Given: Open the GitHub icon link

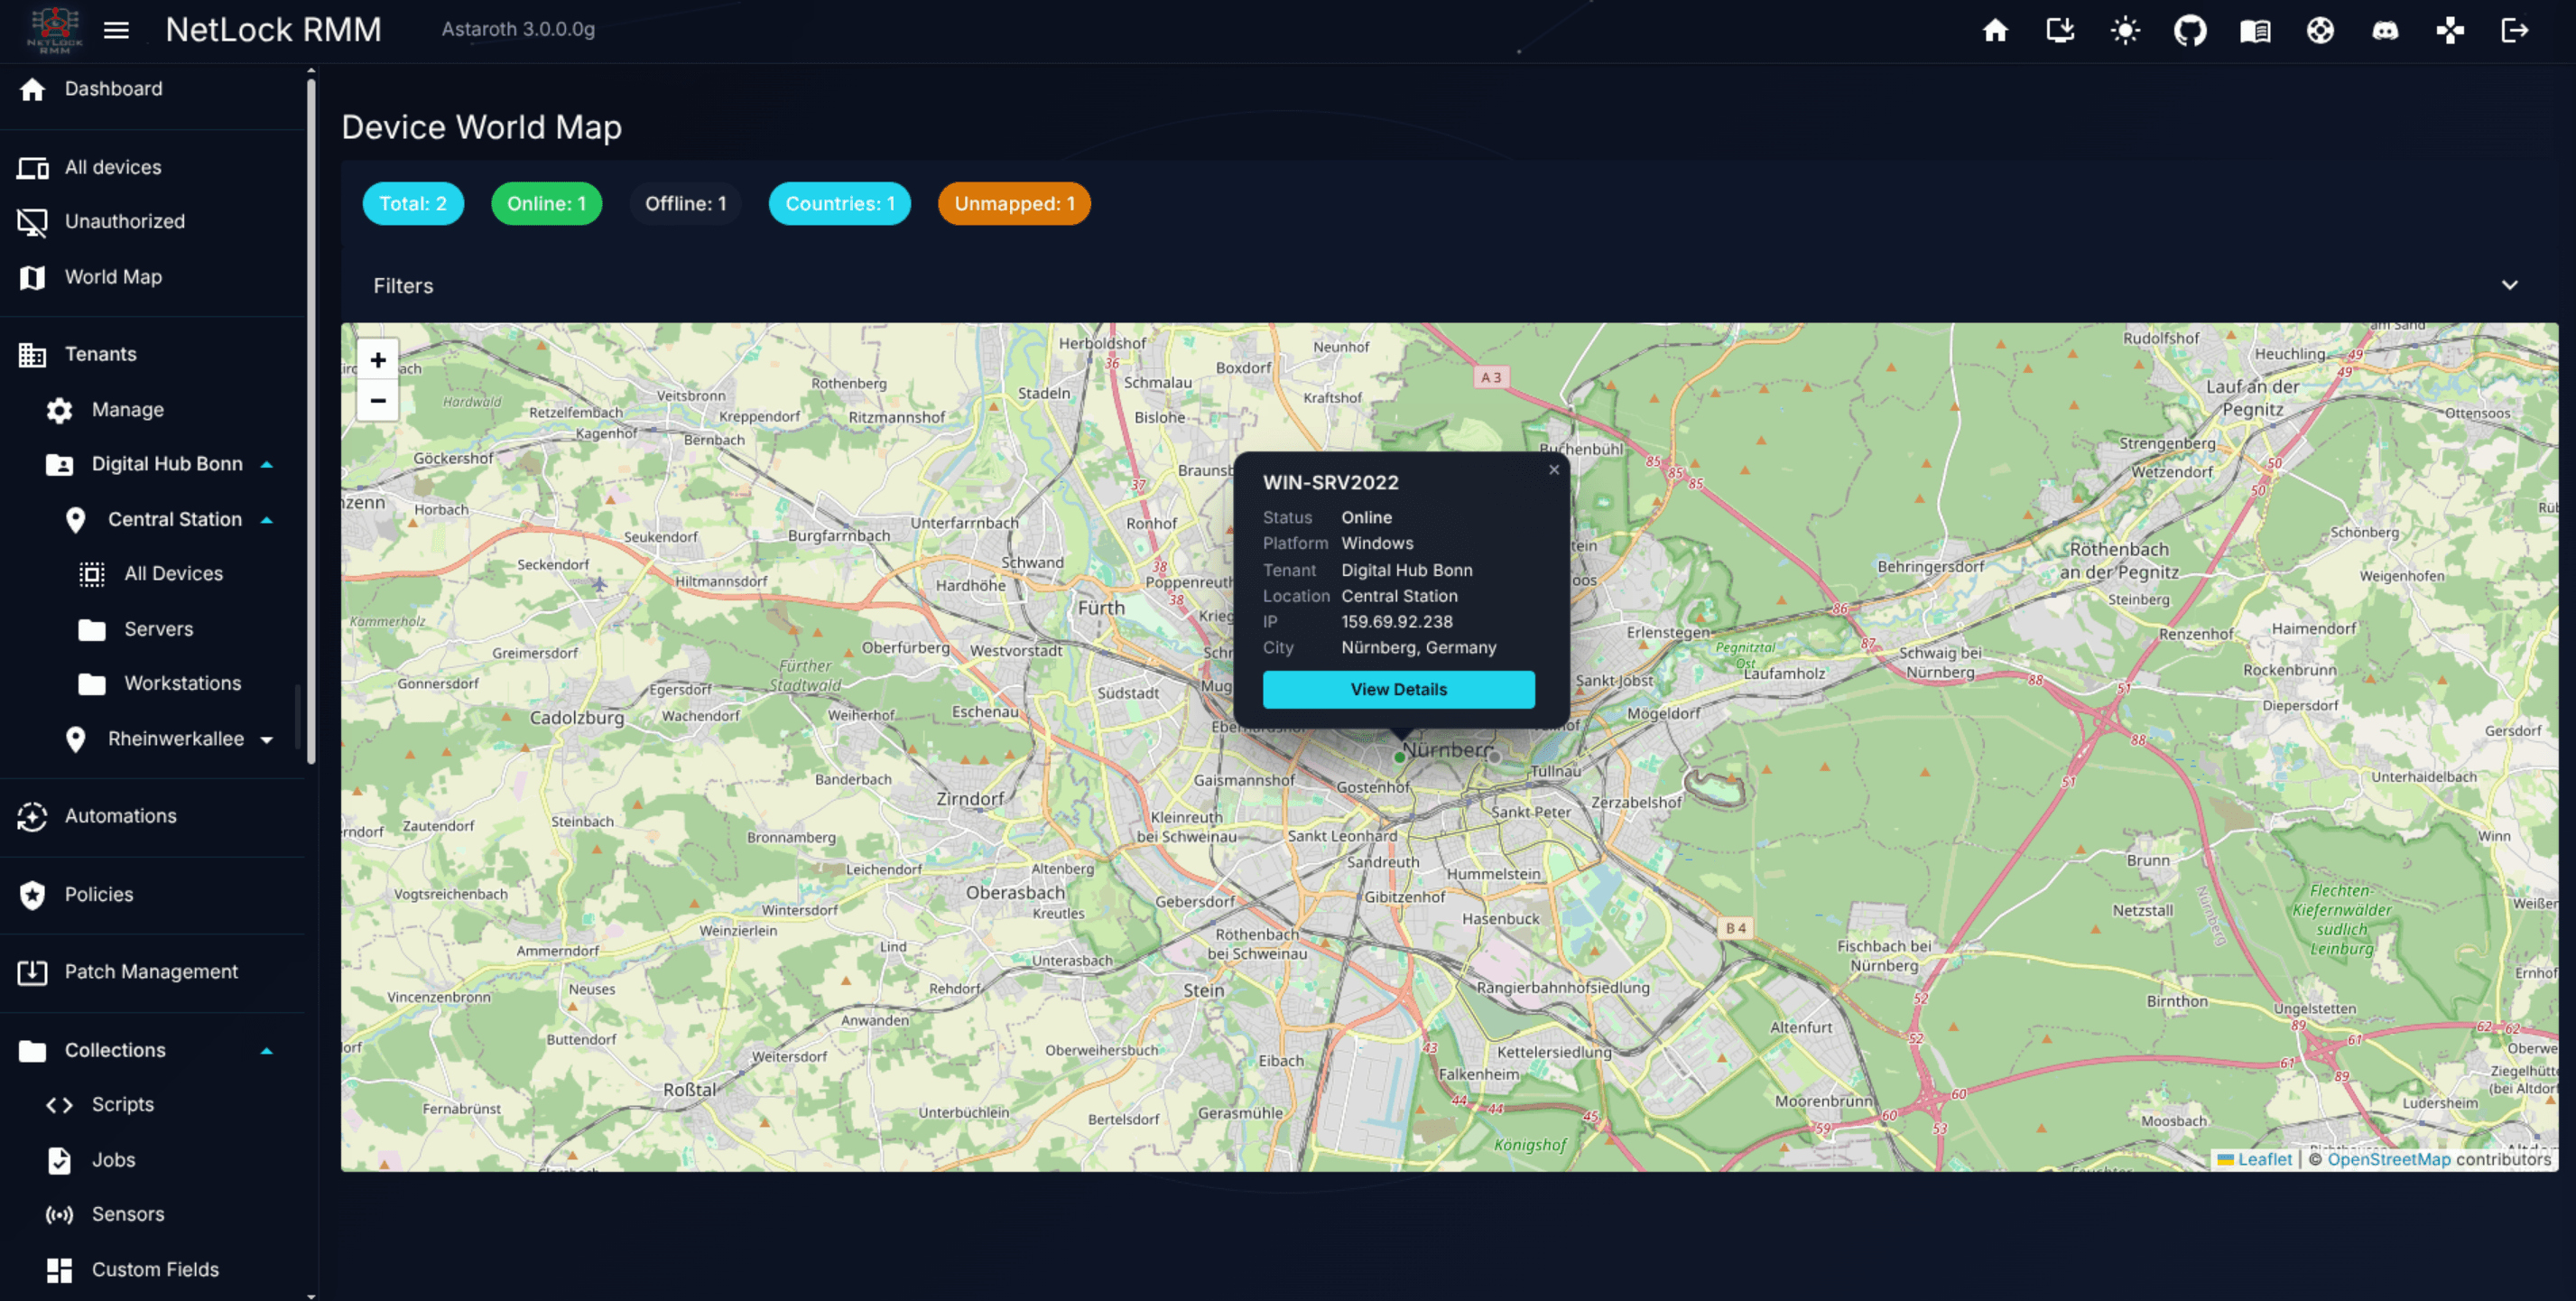Looking at the screenshot, I should tap(2190, 30).
